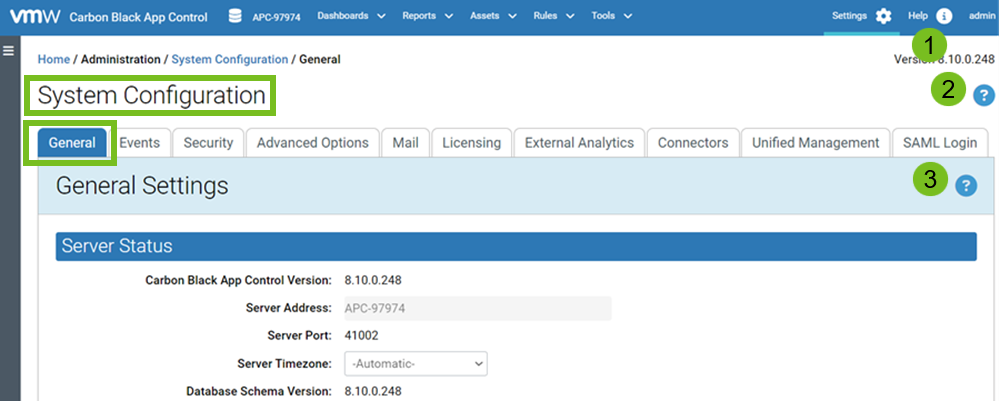Click the Help text in header
The image size is (1000, 401).
918,16
